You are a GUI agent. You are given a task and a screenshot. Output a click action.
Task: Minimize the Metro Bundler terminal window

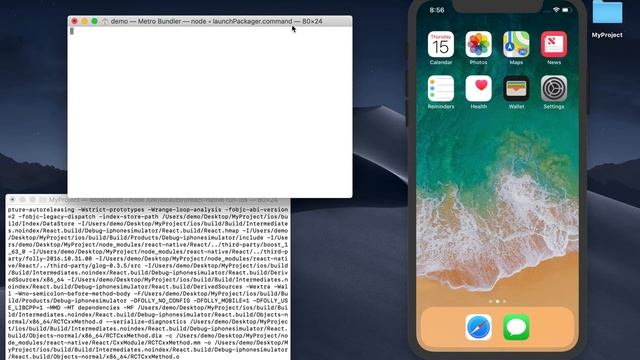coord(84,21)
